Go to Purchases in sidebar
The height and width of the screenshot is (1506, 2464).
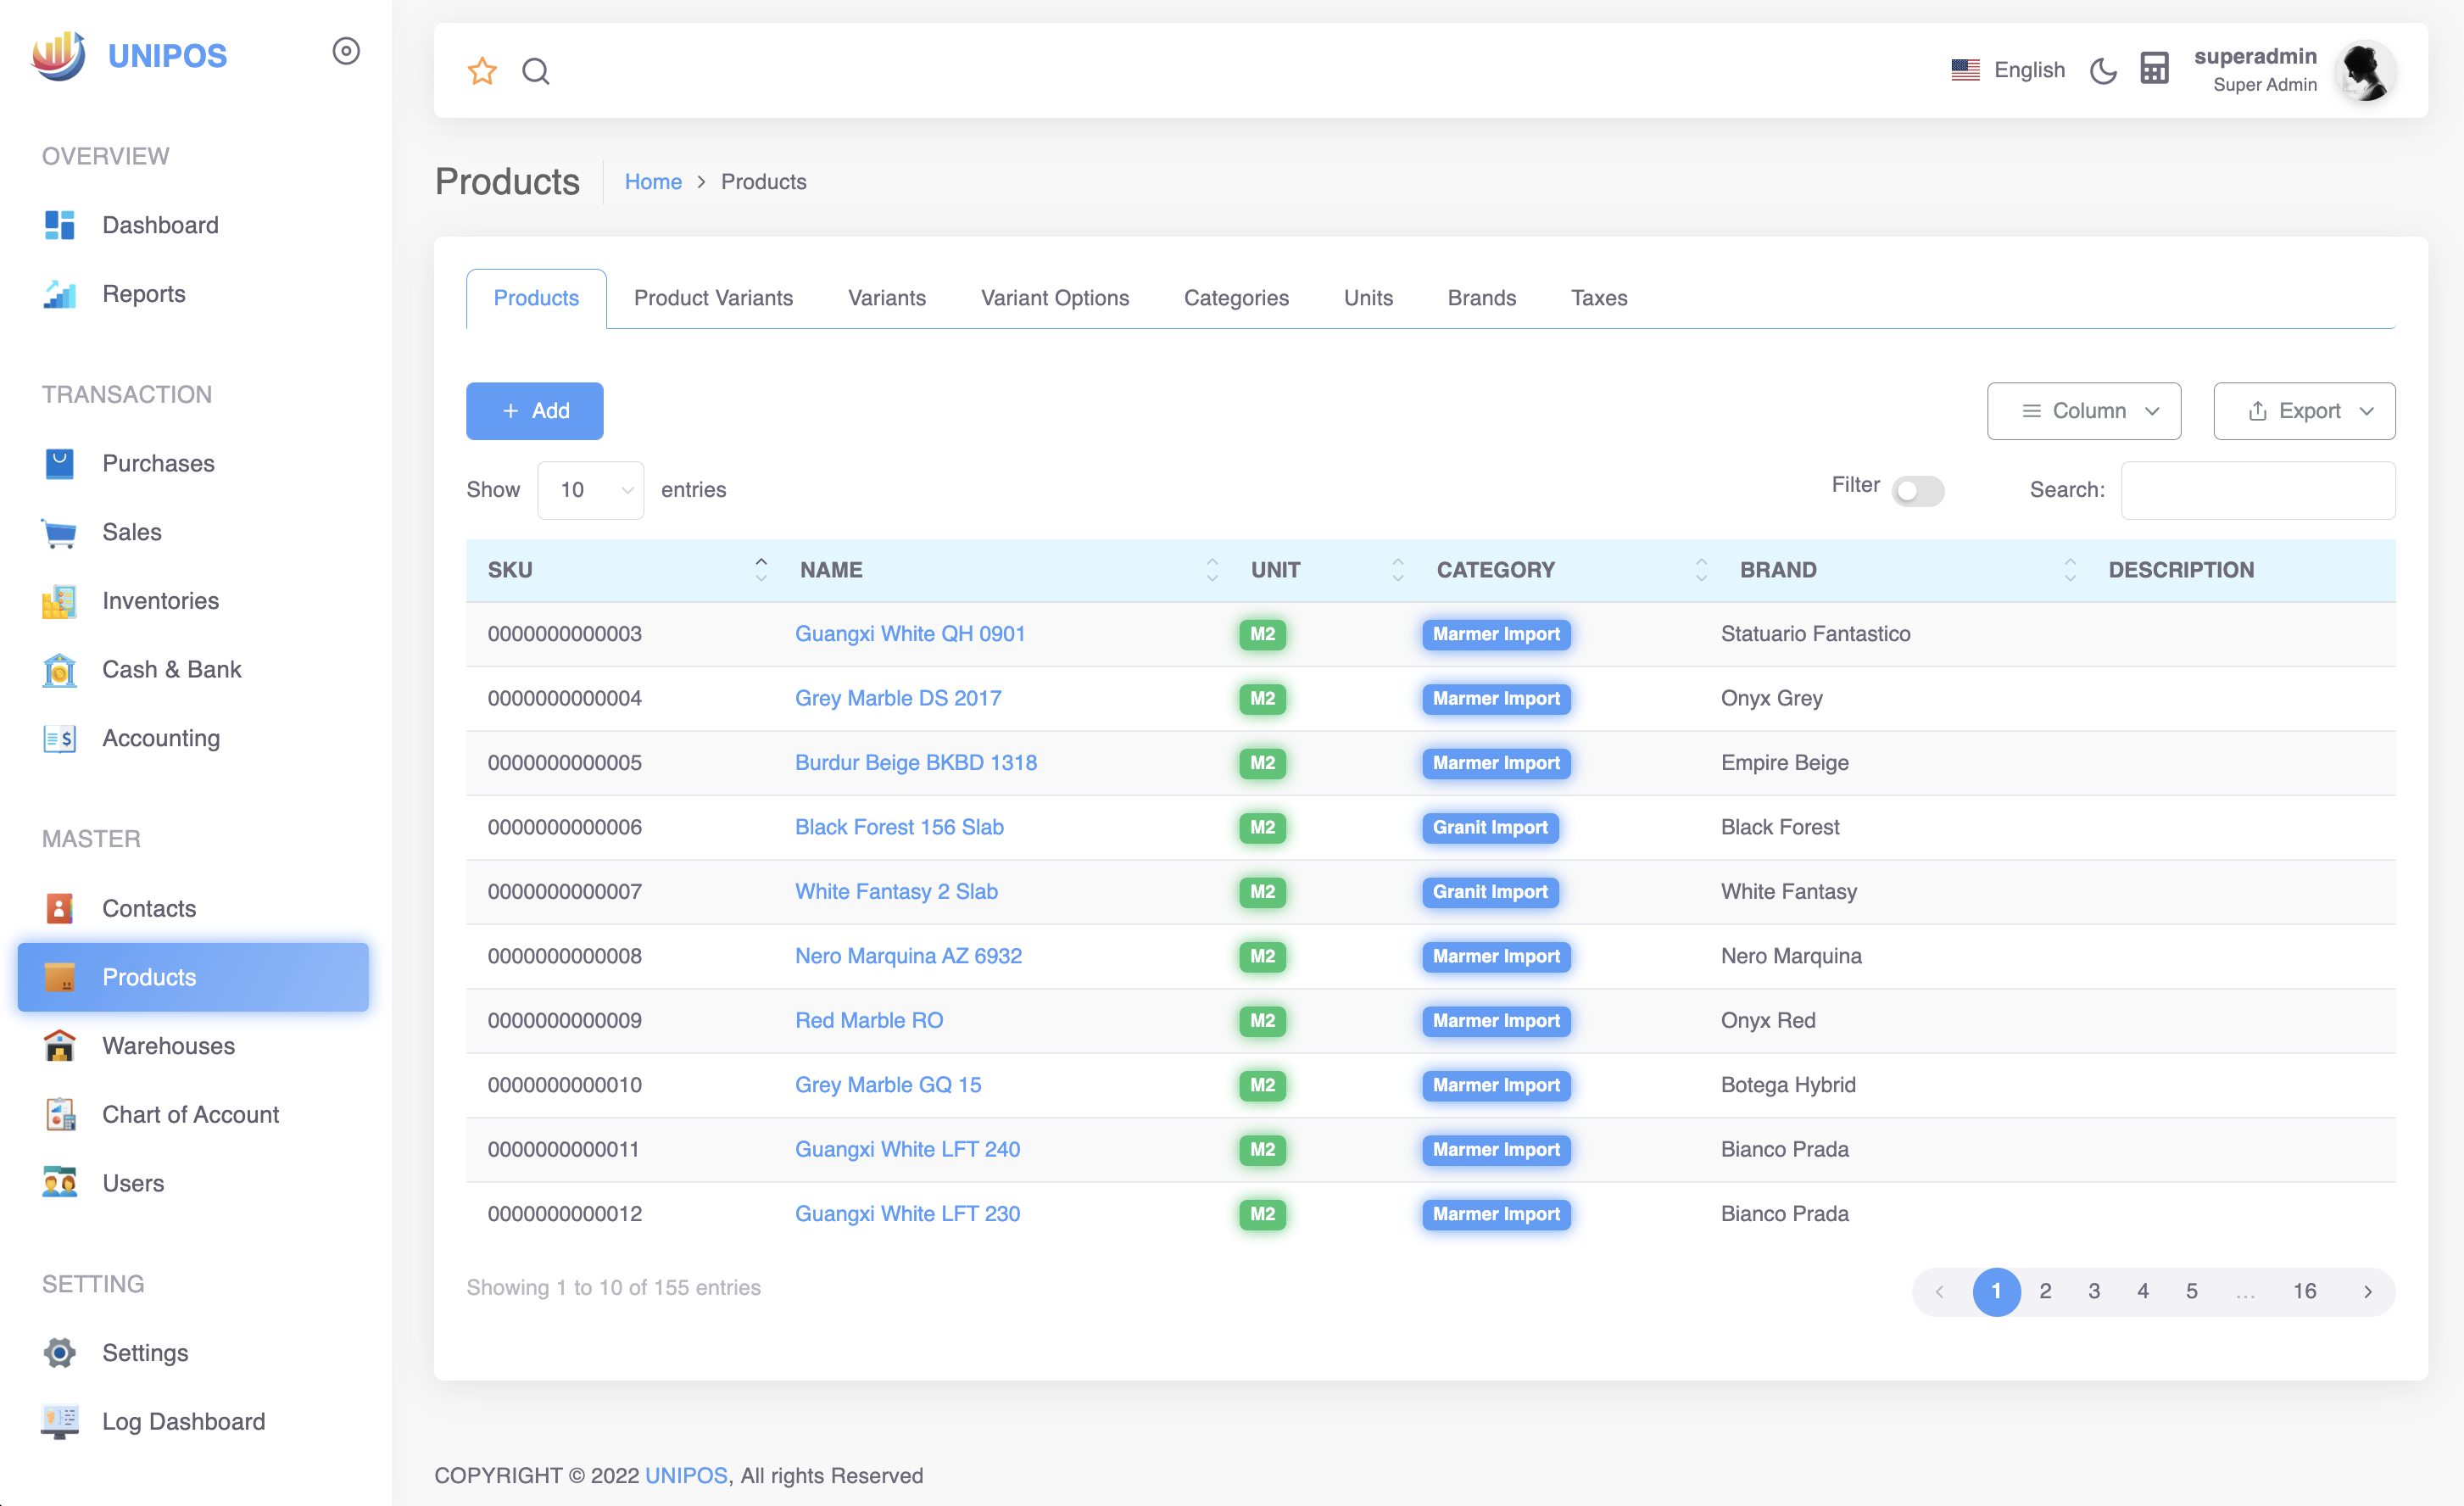coord(193,464)
